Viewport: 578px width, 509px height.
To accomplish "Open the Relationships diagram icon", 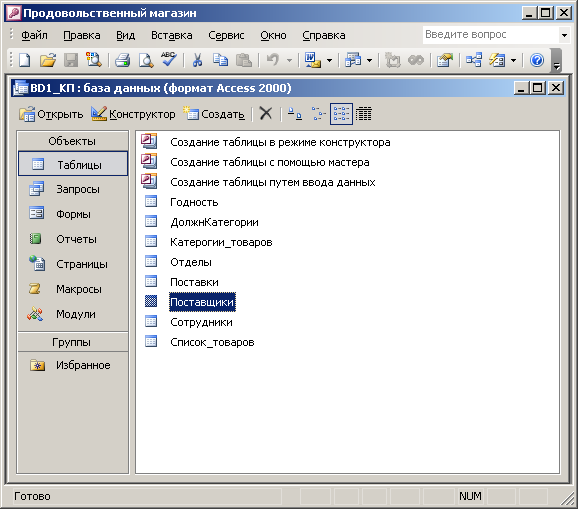I will (474, 60).
